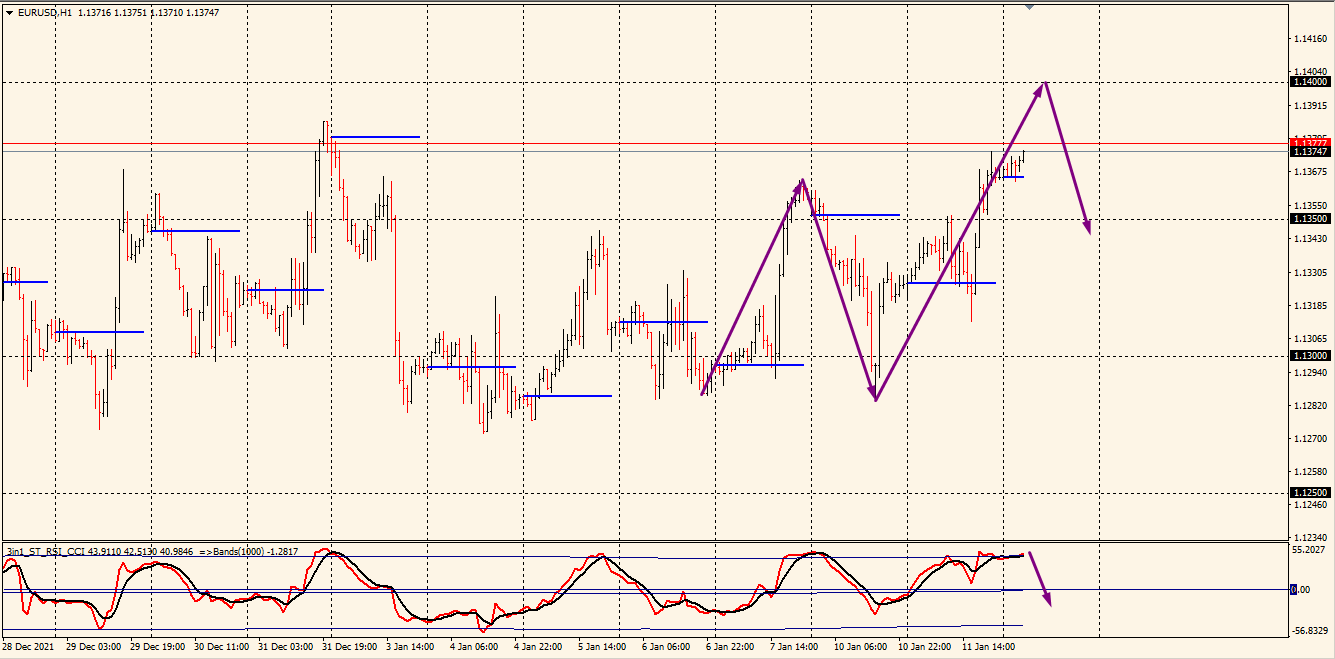Select the blue horizontal line near 31 Dec peak

click(375, 136)
